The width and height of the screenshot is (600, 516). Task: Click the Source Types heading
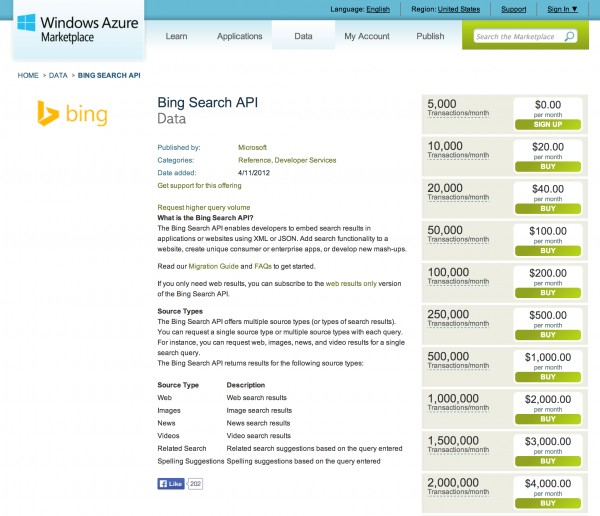(x=180, y=311)
